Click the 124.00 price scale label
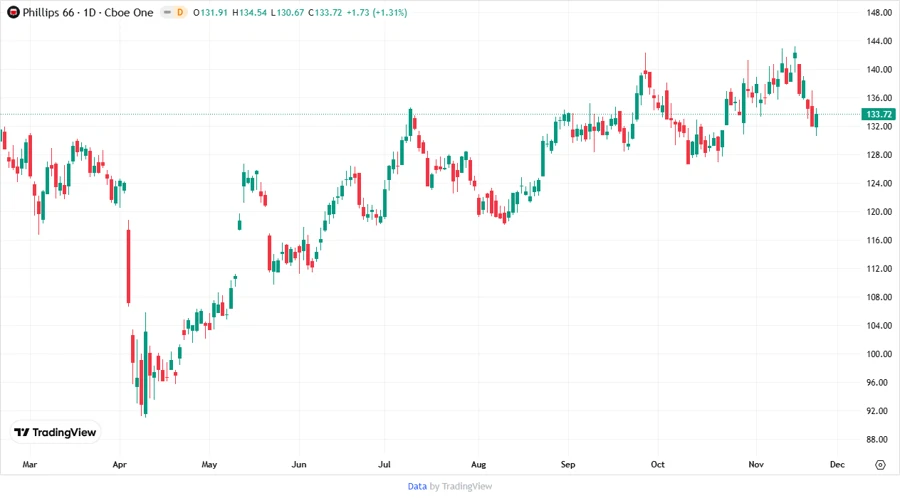 click(879, 184)
